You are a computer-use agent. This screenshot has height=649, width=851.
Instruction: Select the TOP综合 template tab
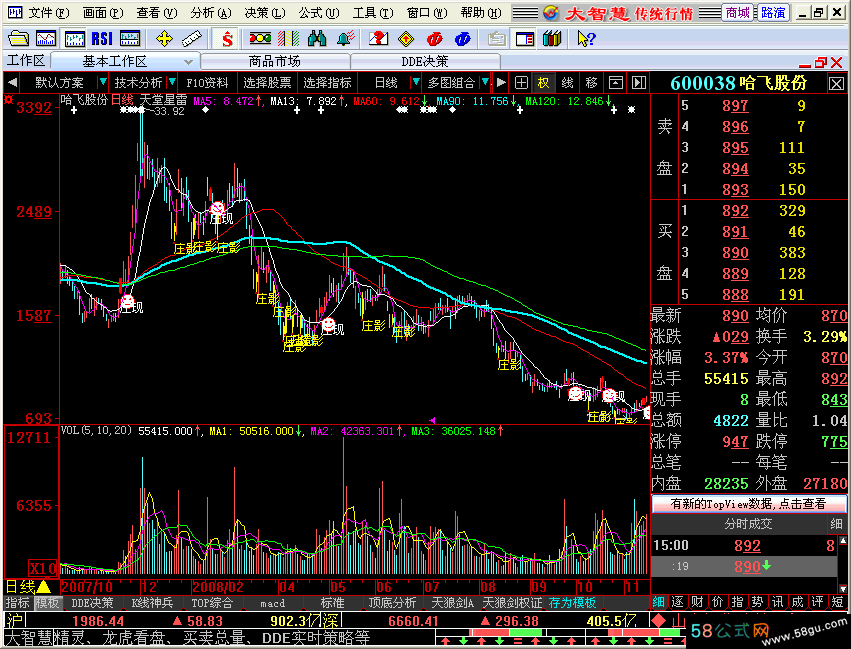click(212, 603)
